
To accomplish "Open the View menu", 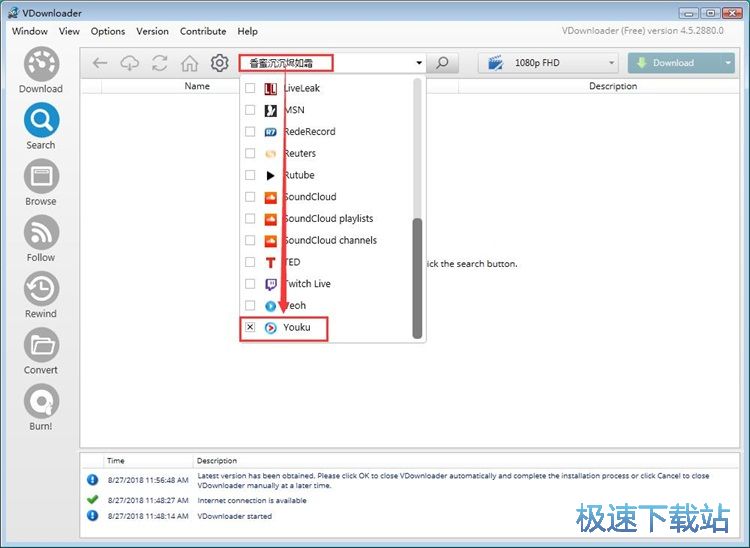I will pyautogui.click(x=69, y=32).
